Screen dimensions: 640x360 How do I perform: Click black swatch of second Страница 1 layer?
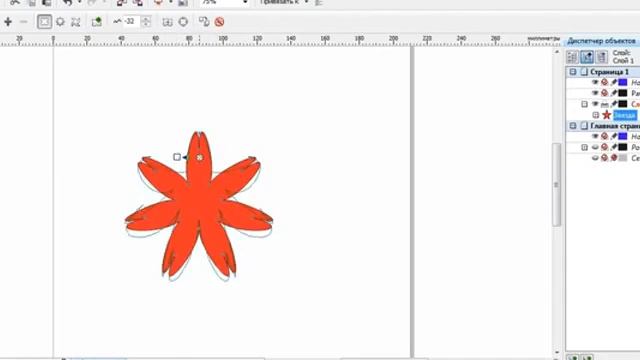click(622, 93)
